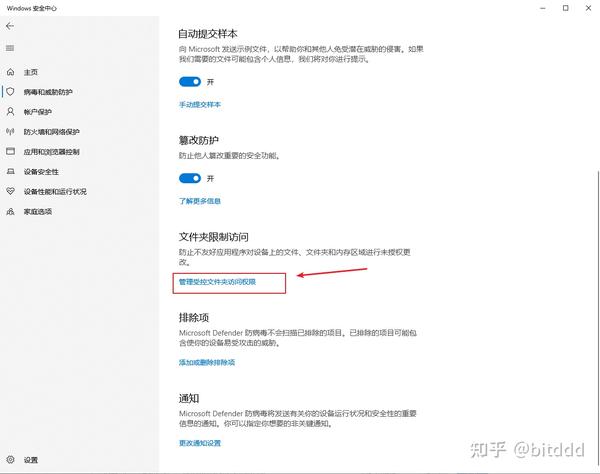Click the 篡改防护 heading
Viewport: 600px width, 474px height.
(199, 140)
